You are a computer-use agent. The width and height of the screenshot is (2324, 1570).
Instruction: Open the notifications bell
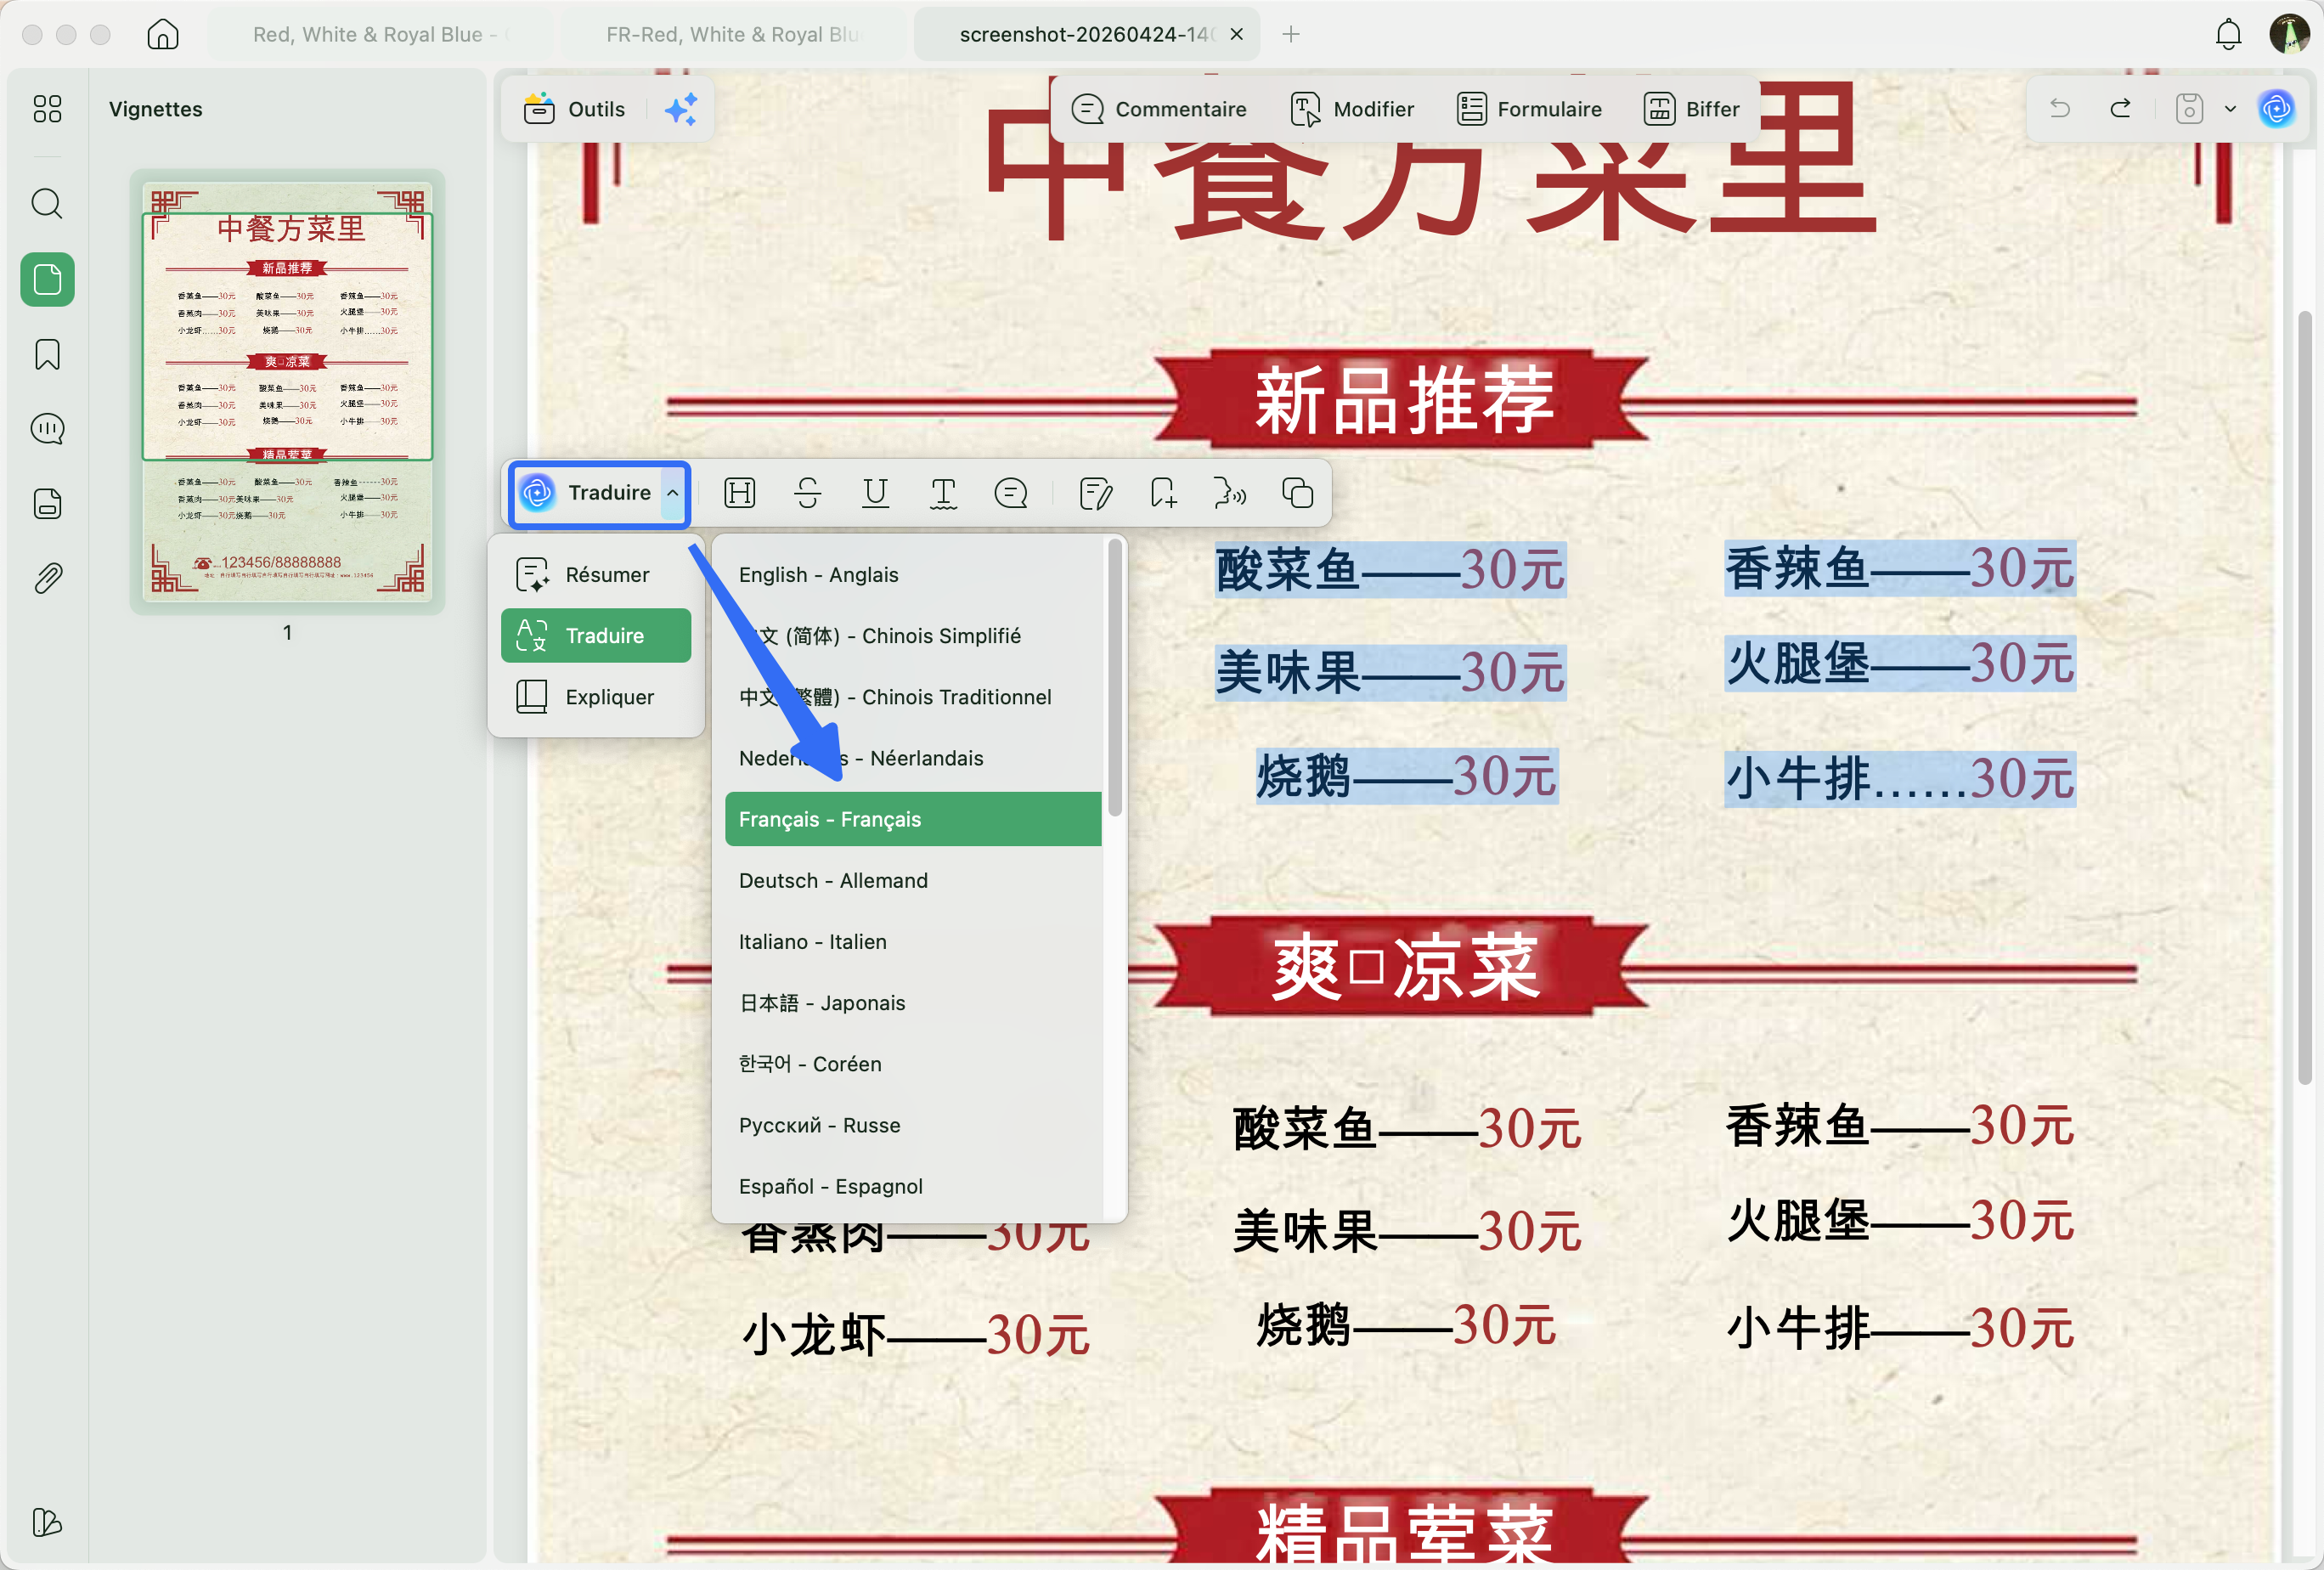2228,34
